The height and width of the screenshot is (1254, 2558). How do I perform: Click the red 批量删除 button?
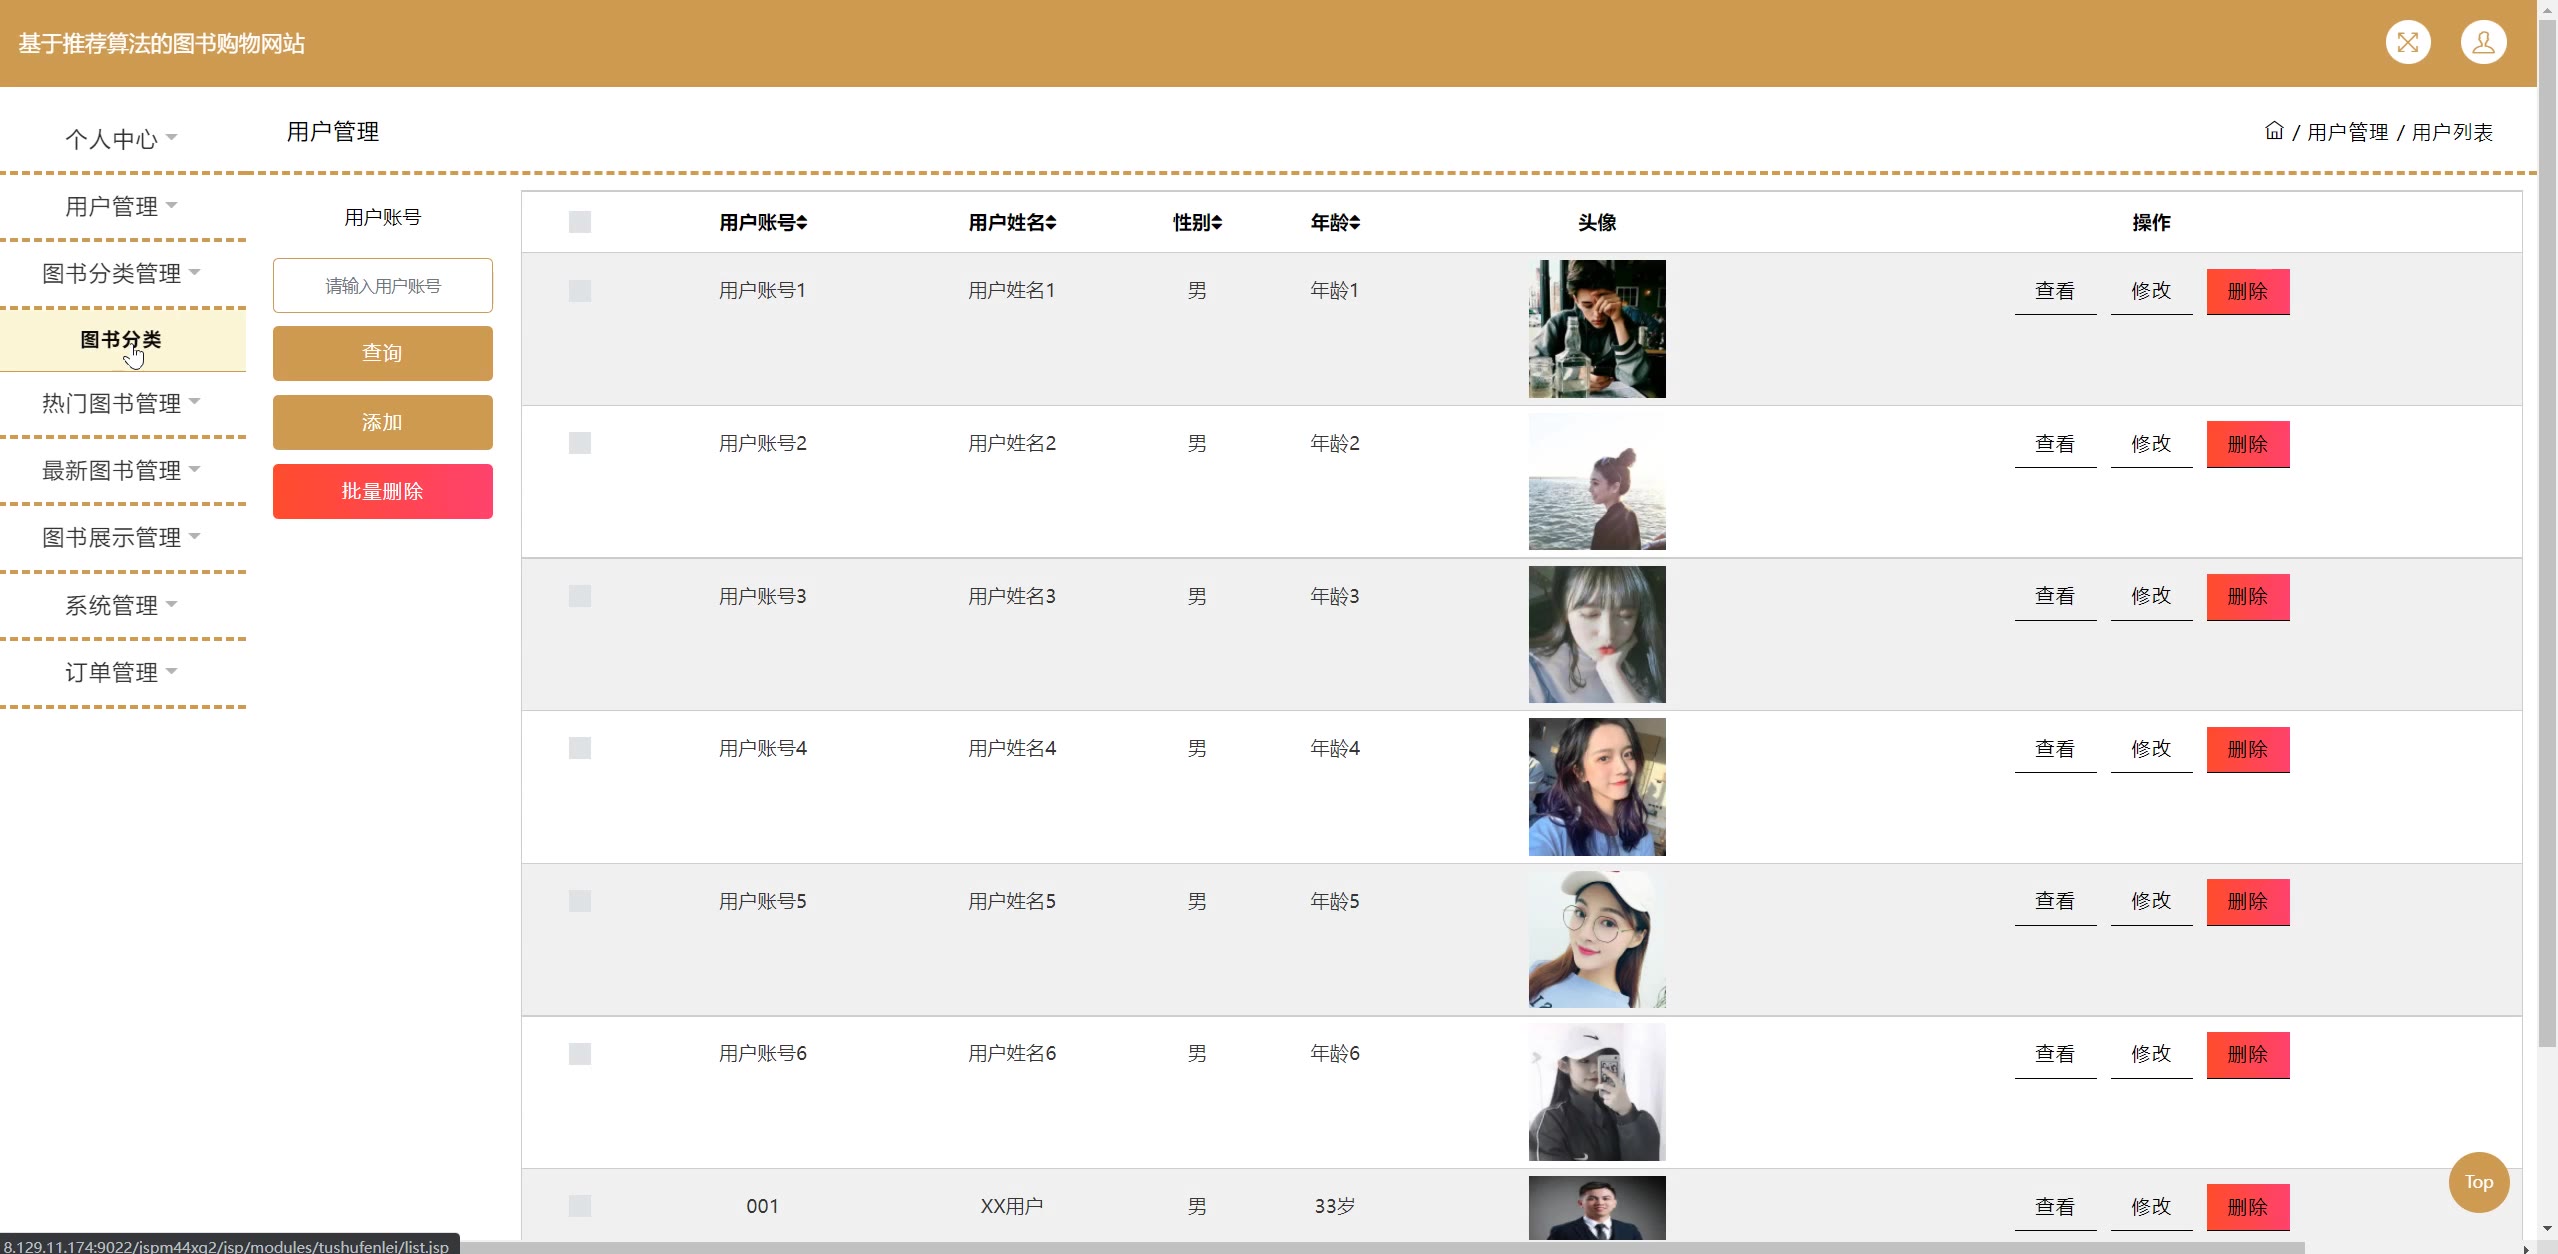(382, 491)
